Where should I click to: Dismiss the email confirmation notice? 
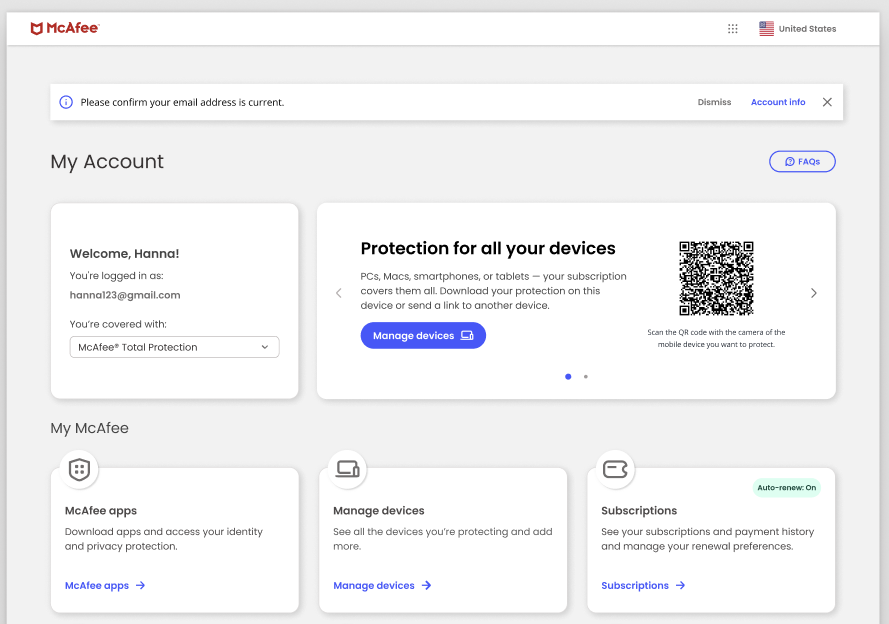point(714,102)
